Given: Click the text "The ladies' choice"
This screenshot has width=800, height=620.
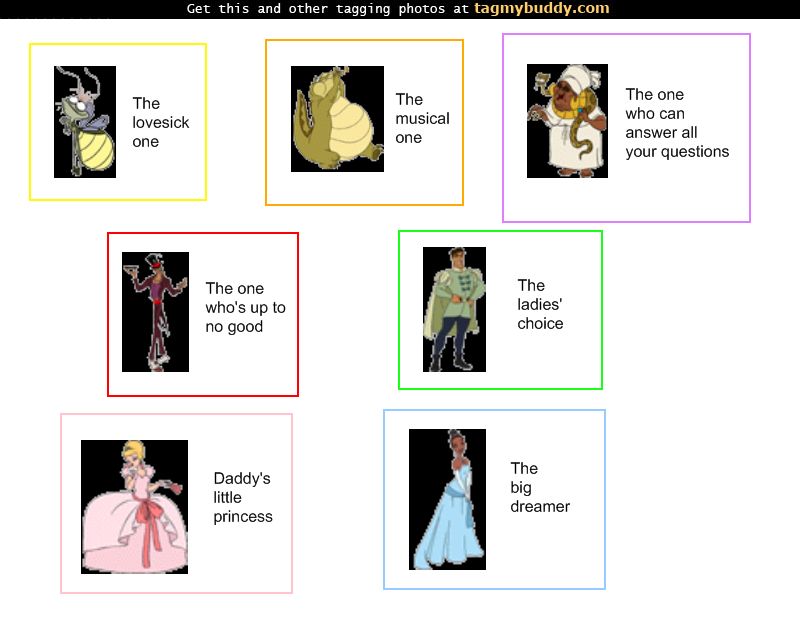Looking at the screenshot, I should coord(540,304).
